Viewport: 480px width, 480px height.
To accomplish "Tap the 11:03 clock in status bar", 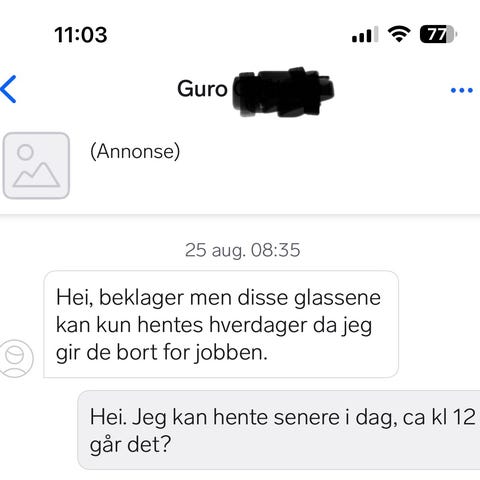I will click(81, 35).
